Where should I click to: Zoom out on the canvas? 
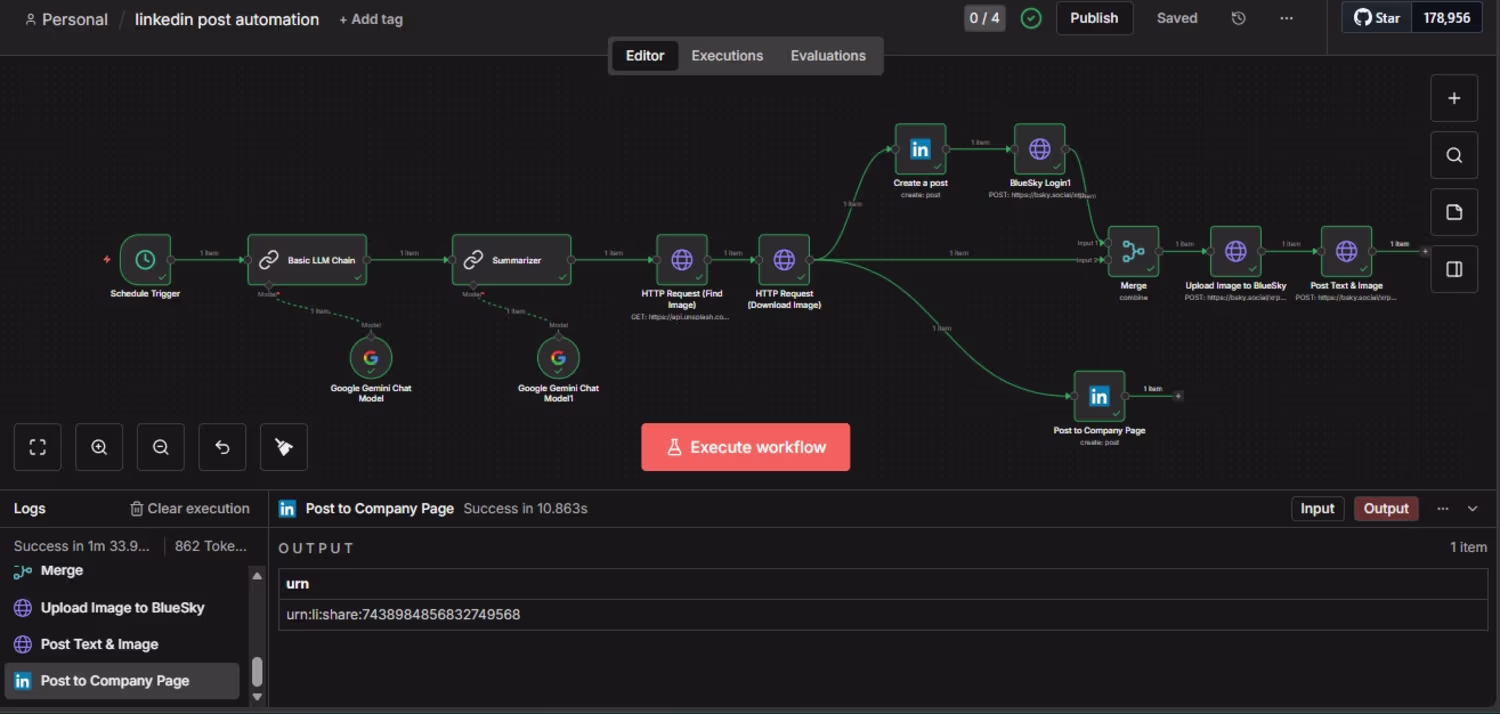click(161, 447)
